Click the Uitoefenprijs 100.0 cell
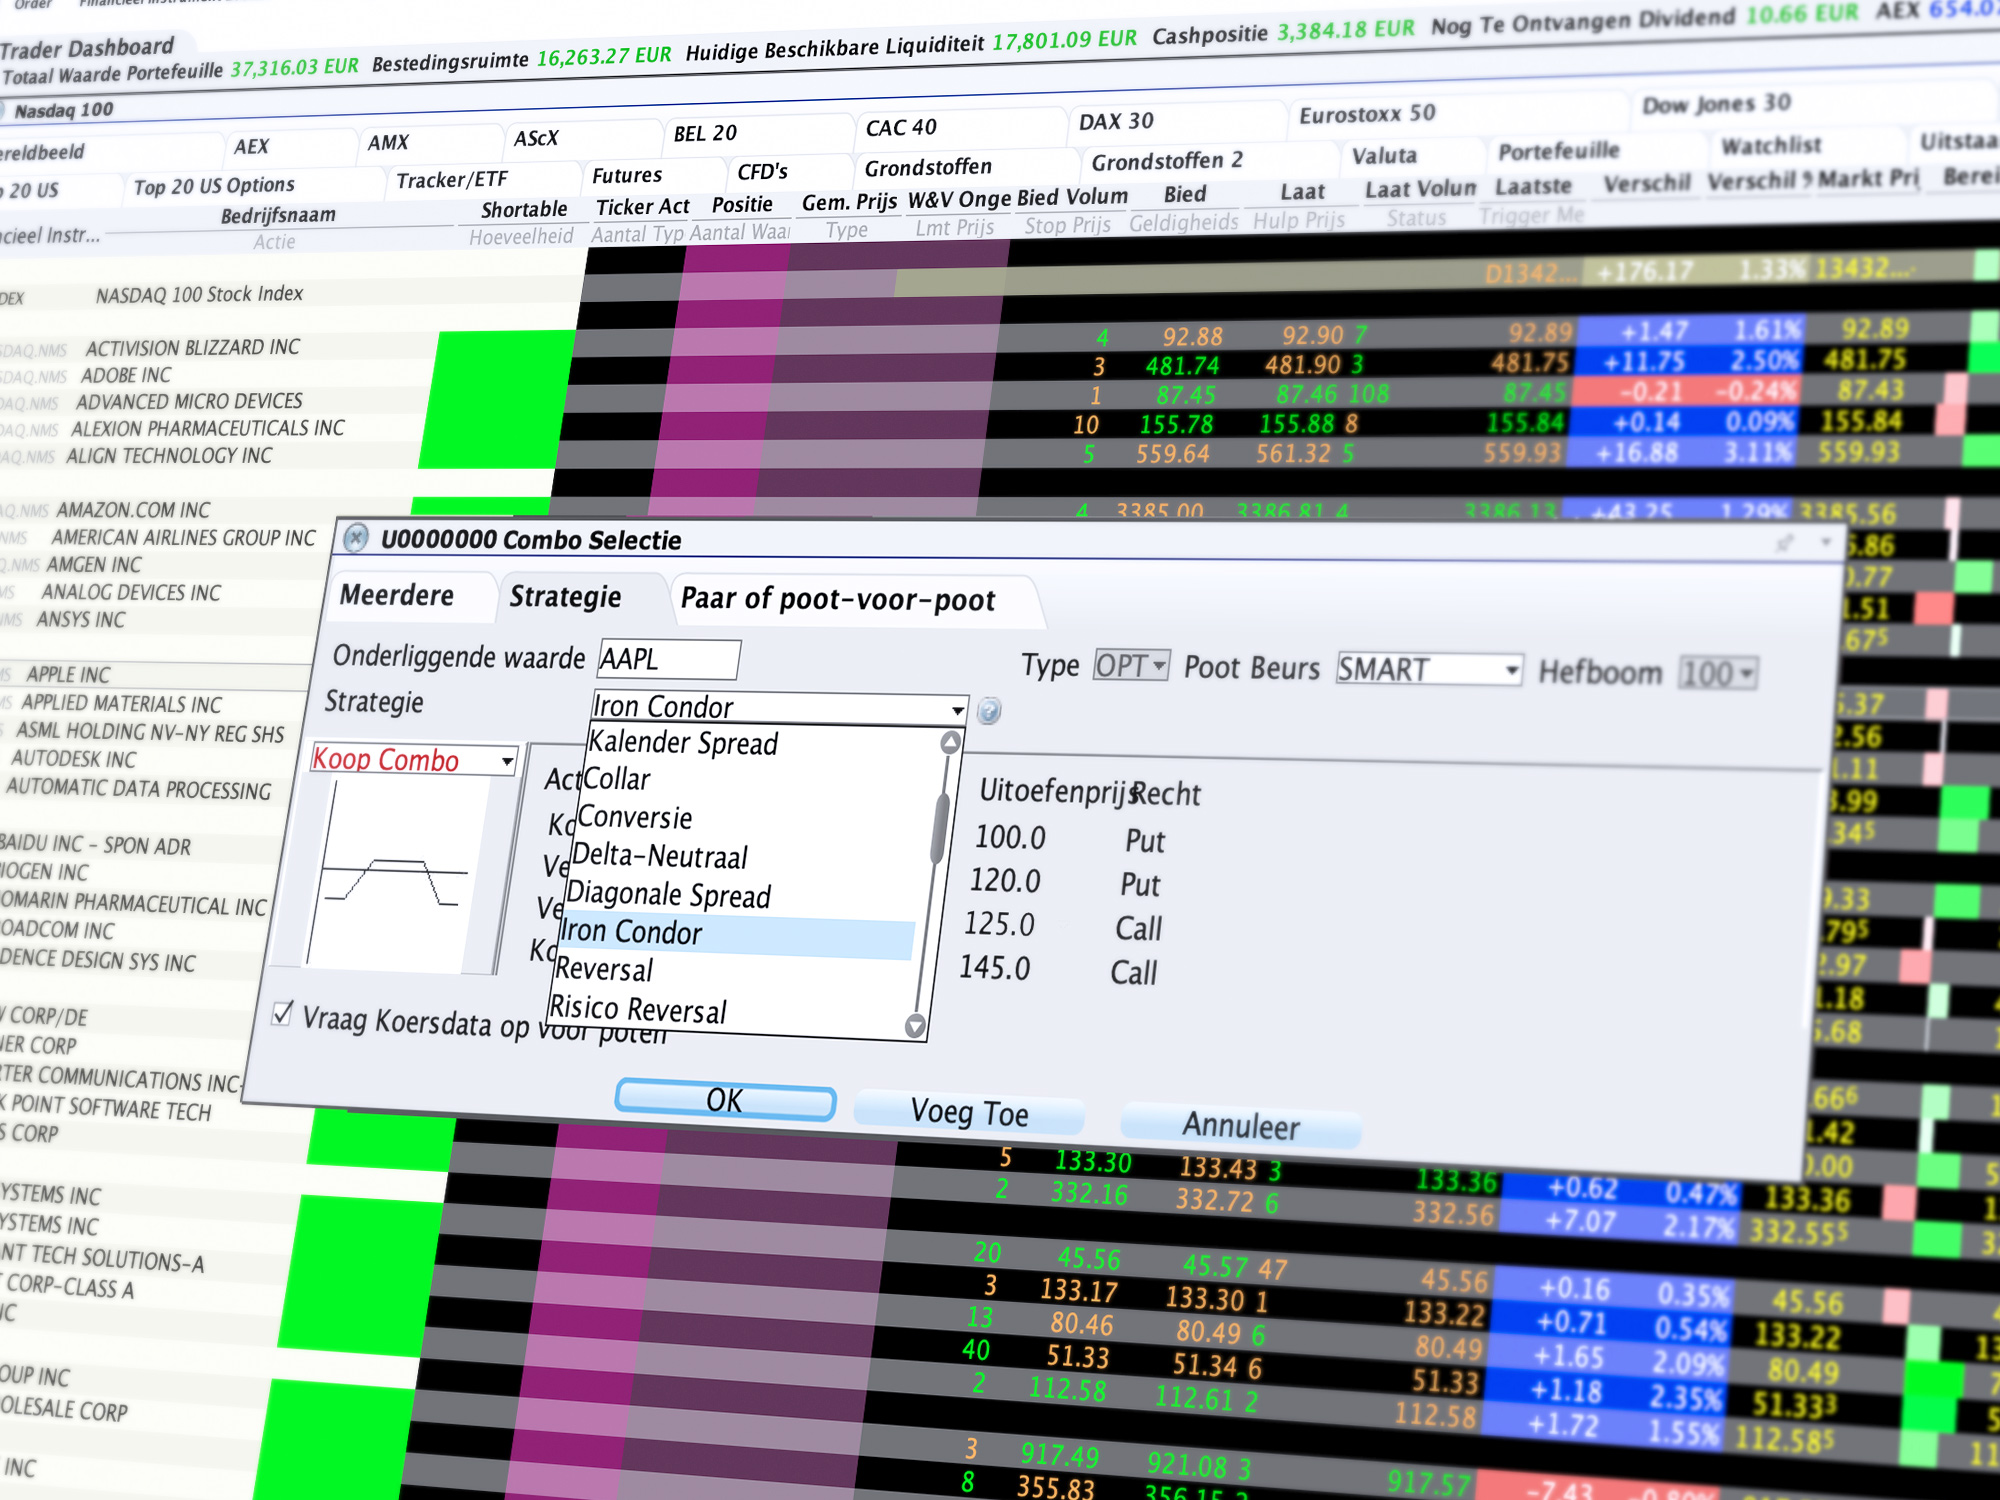This screenshot has height=1500, width=2000. click(x=1011, y=837)
